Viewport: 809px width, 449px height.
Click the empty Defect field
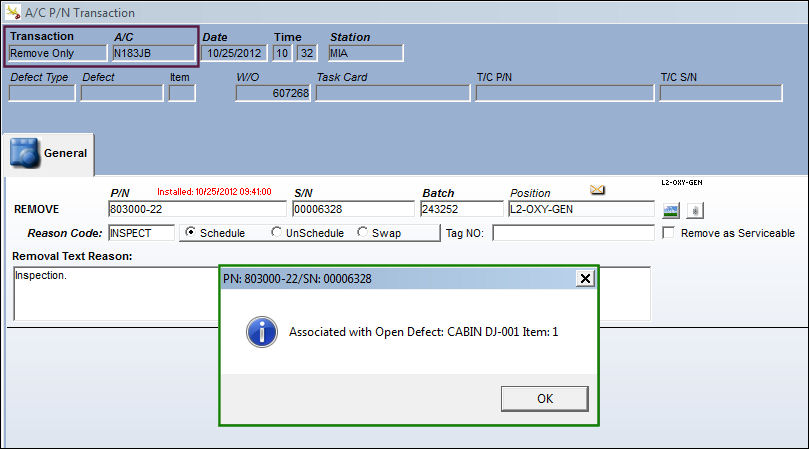(122, 93)
